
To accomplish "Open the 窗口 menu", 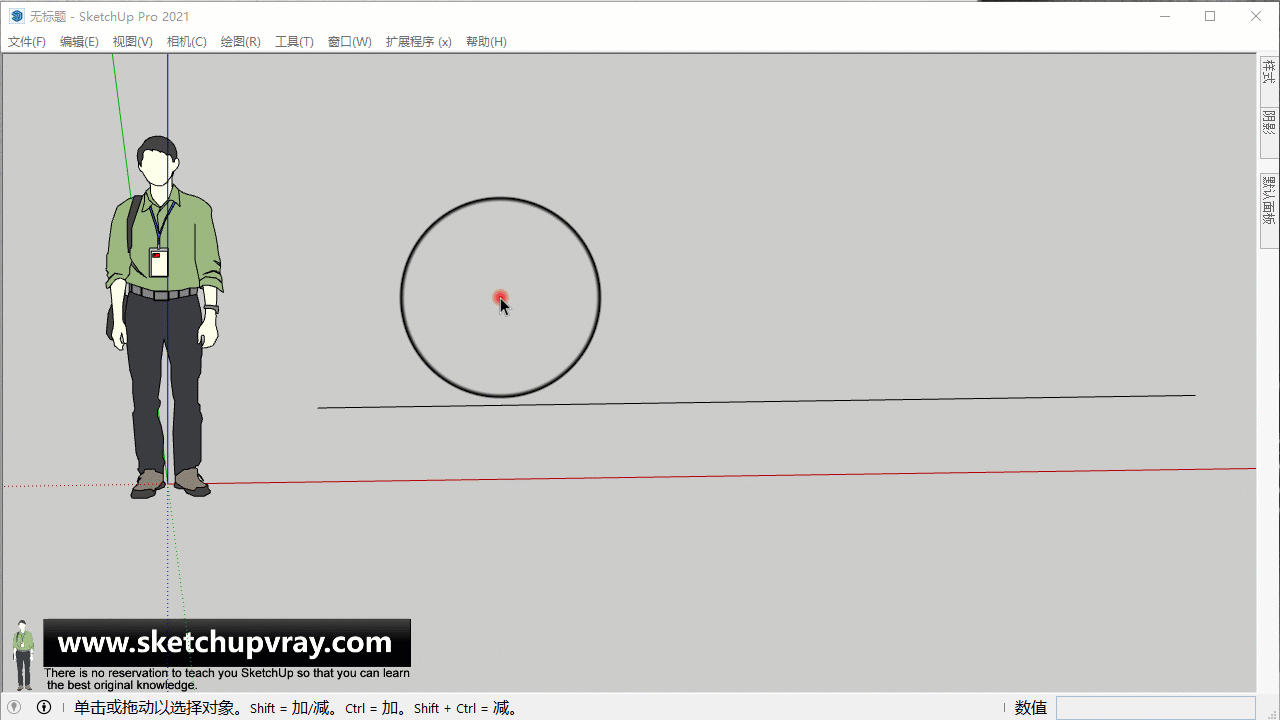I will pyautogui.click(x=349, y=41).
